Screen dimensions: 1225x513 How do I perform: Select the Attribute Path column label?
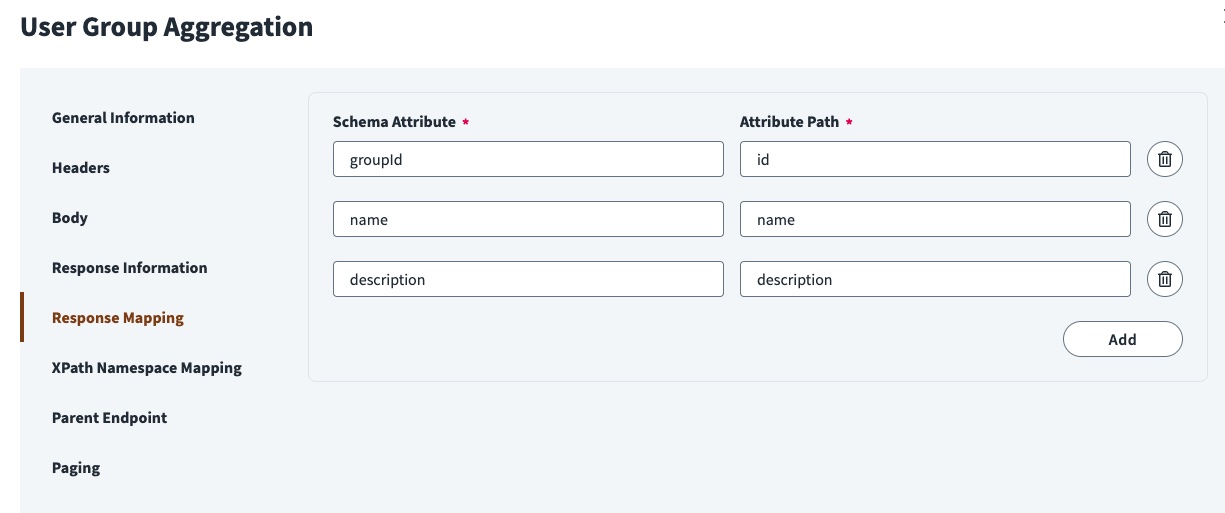pos(789,122)
